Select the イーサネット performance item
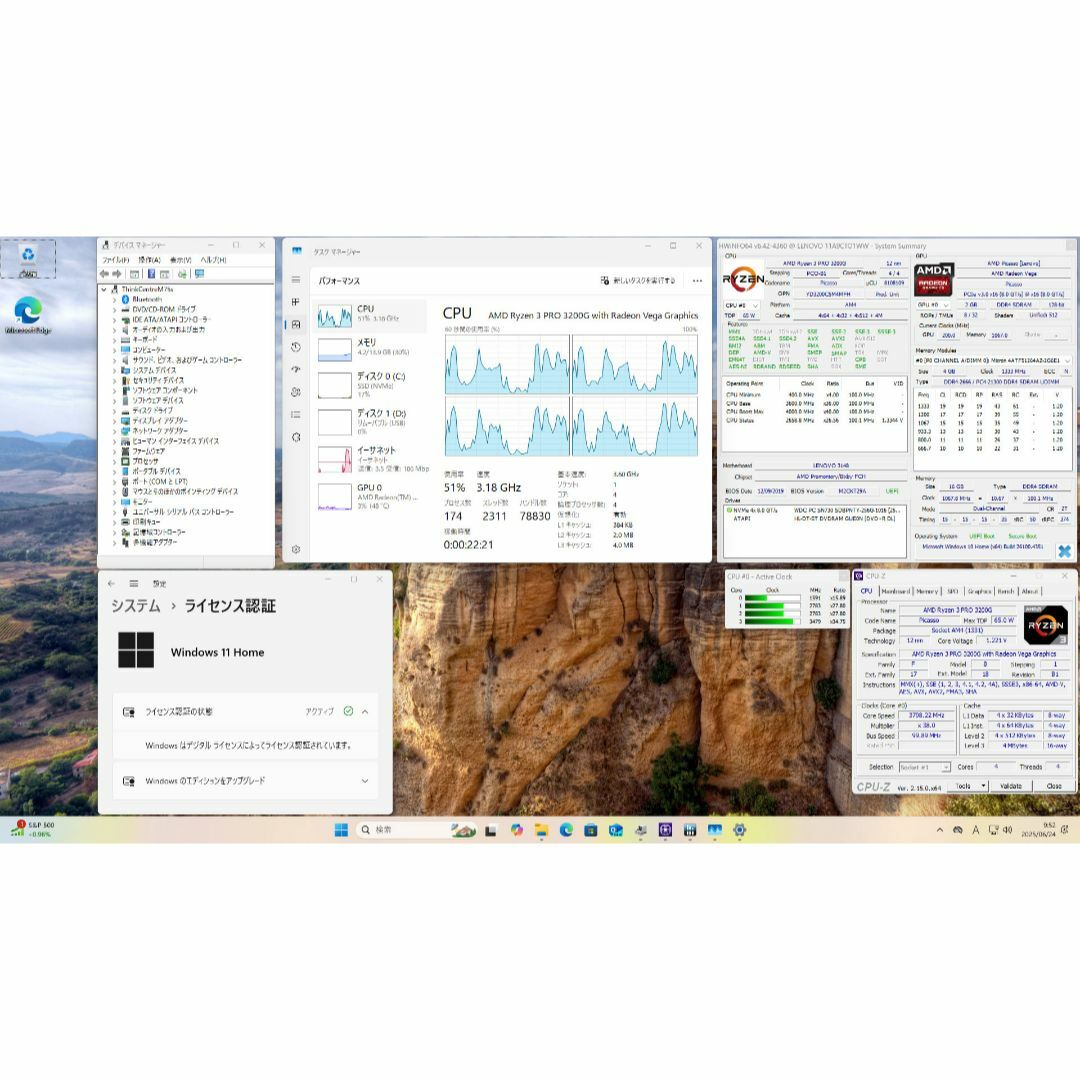This screenshot has height=1080, width=1080. coord(371,459)
